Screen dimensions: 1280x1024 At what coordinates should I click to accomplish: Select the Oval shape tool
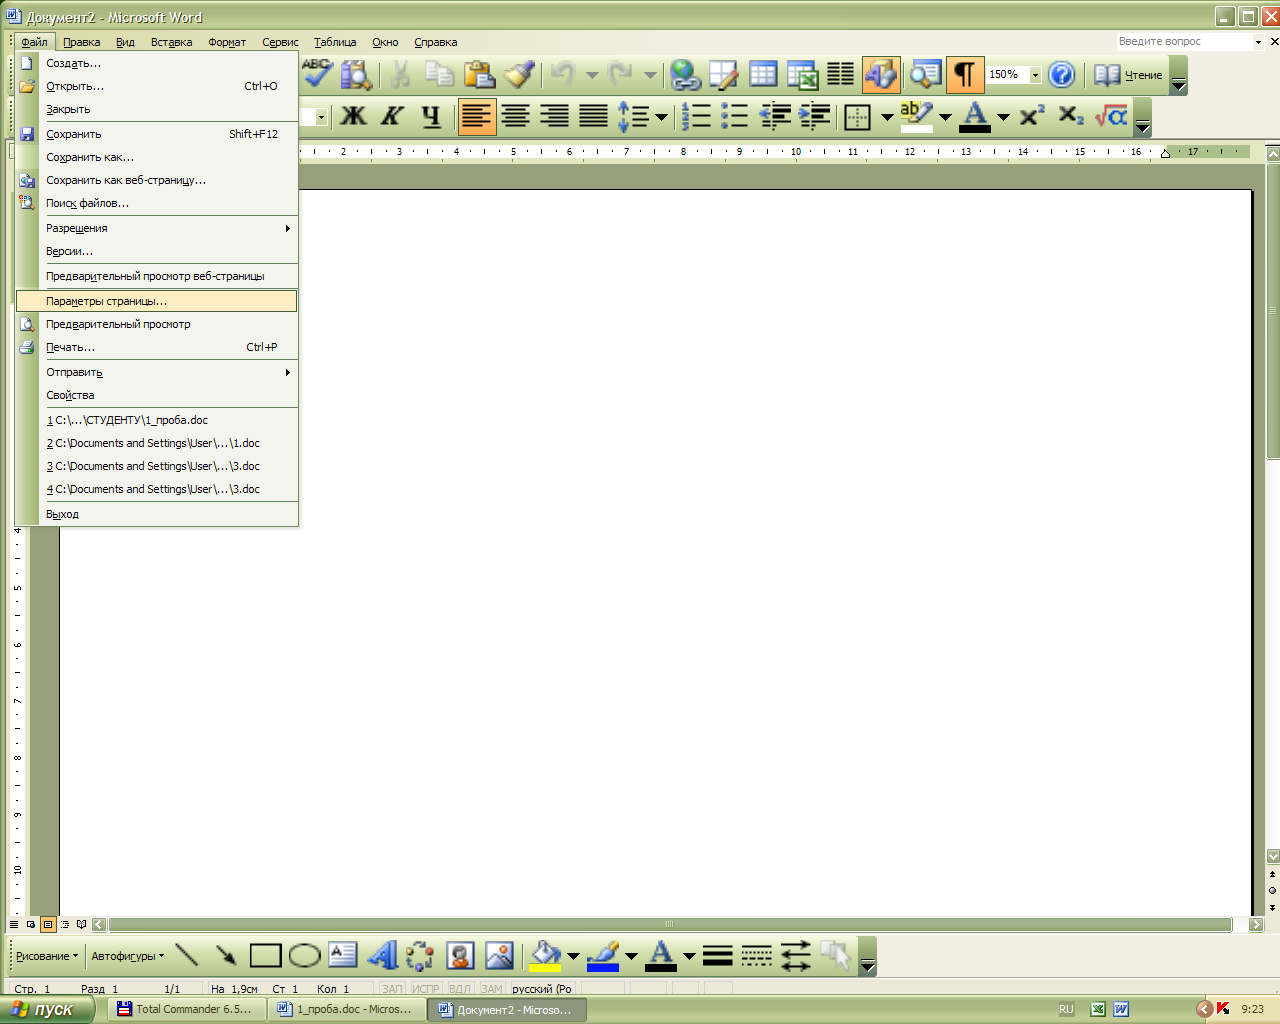click(x=304, y=955)
